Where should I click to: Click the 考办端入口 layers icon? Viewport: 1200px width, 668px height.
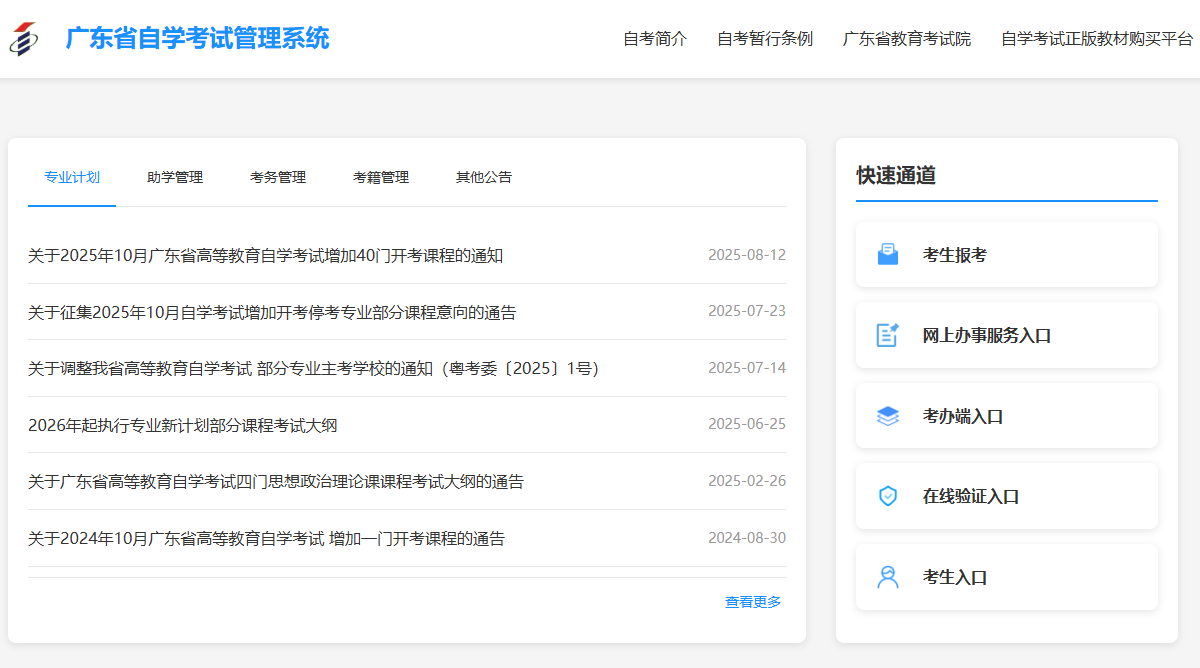point(887,416)
